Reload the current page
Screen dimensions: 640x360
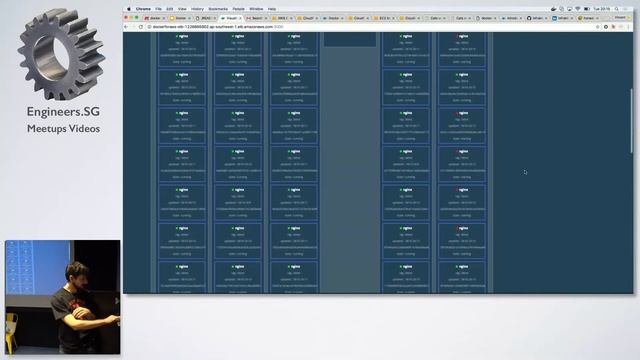[x=141, y=27]
